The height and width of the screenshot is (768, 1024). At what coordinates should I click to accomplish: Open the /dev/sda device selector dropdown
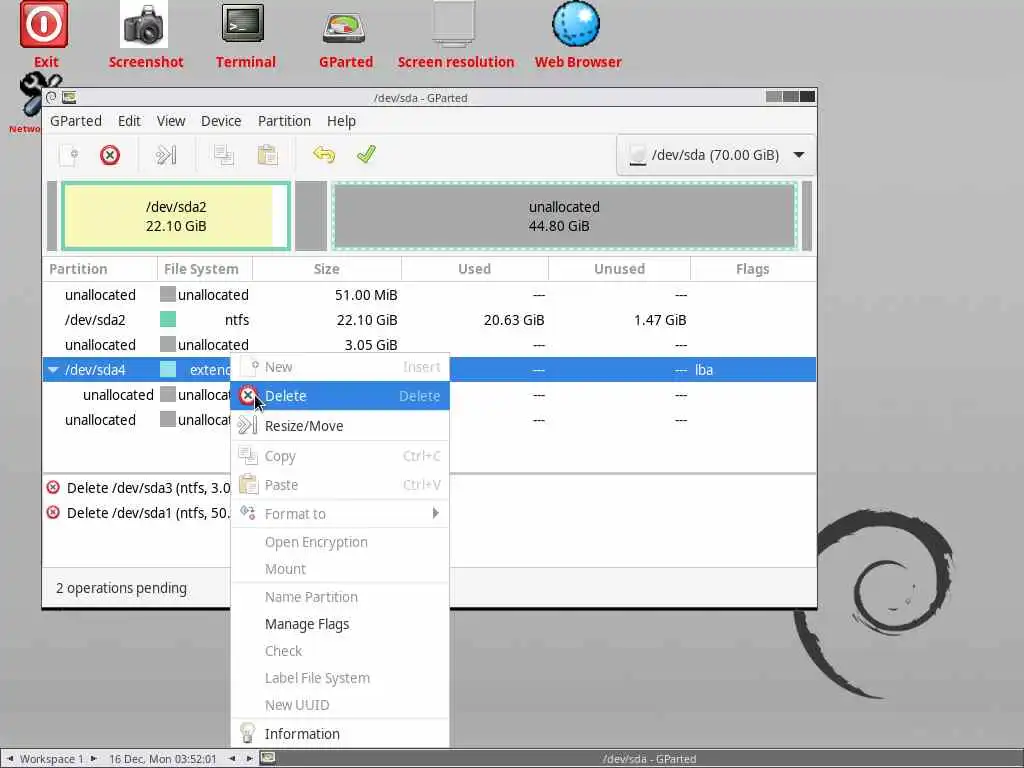[715, 155]
